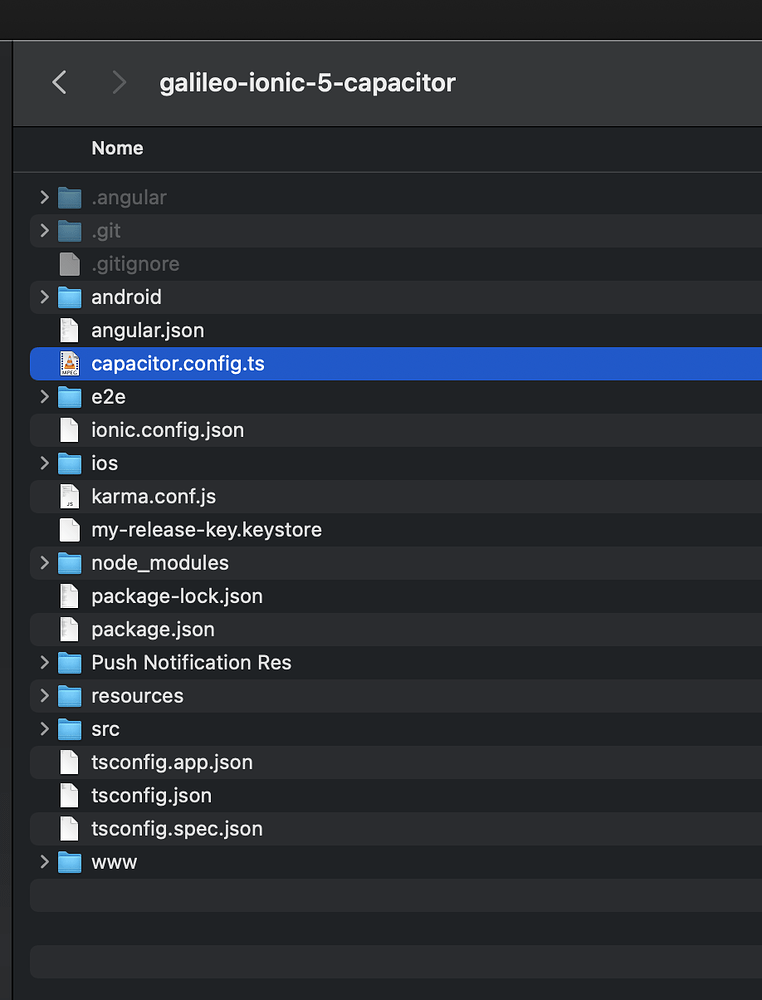Screen dimensions: 762x1000
Task: Click the Nome column header
Action: [x=117, y=148]
